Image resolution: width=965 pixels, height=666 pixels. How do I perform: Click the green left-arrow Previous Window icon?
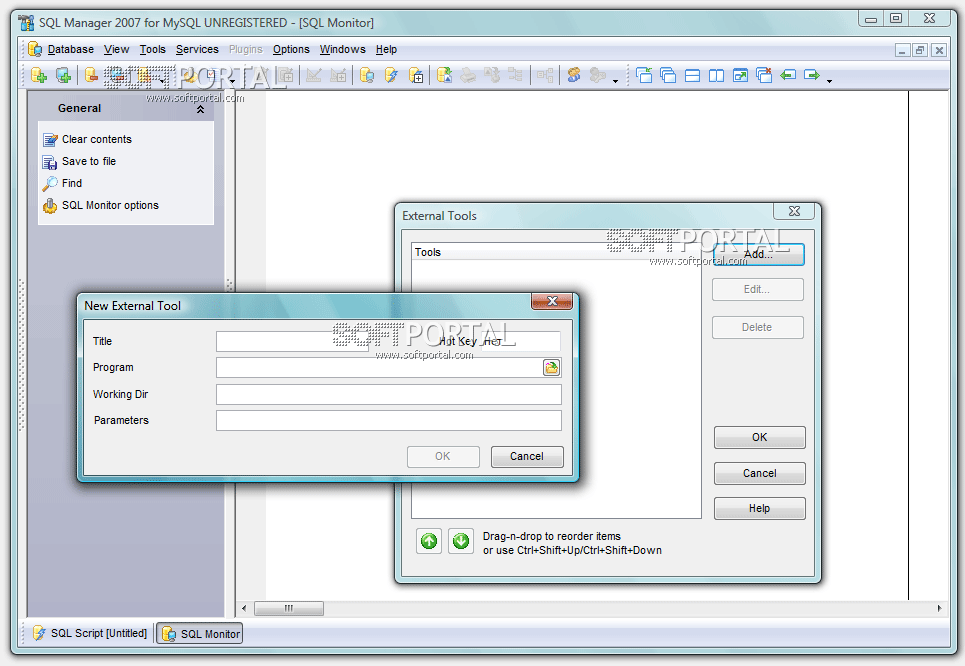(788, 75)
